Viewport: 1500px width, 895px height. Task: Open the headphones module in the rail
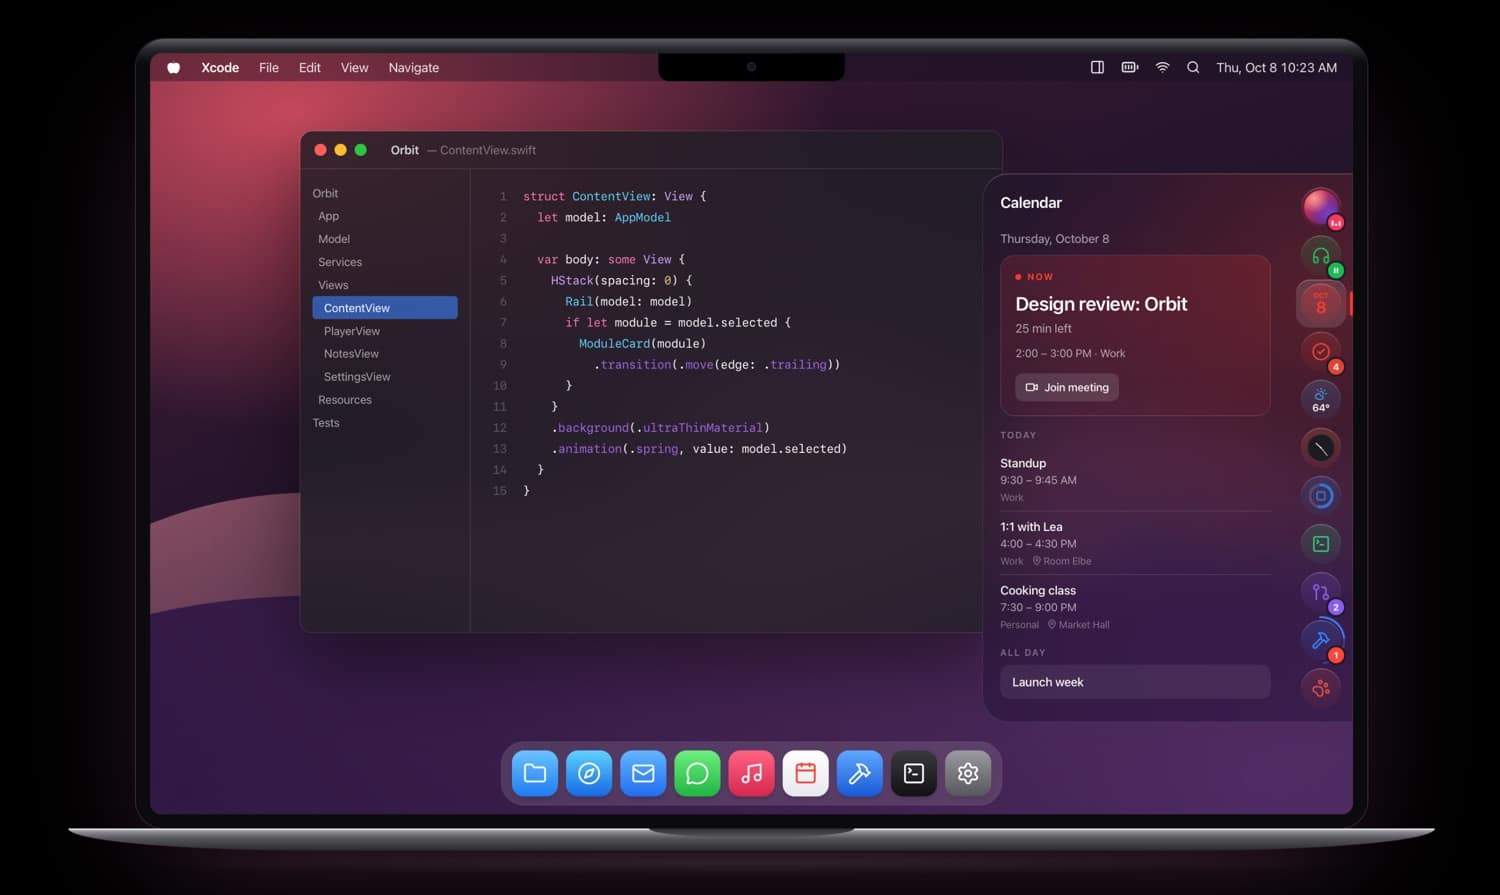1320,256
